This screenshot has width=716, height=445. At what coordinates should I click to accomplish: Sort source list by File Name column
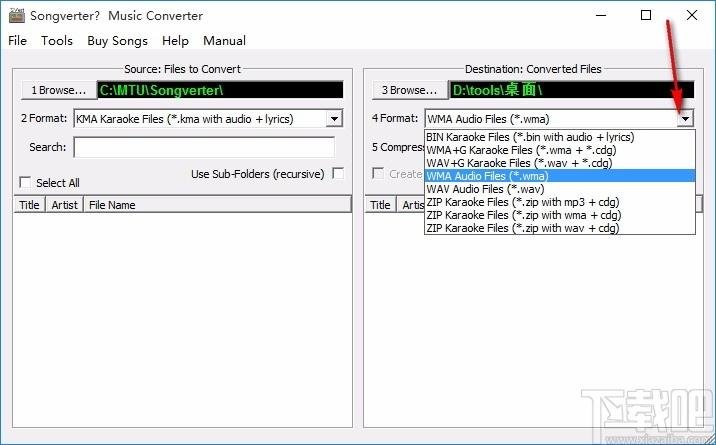[x=217, y=205]
